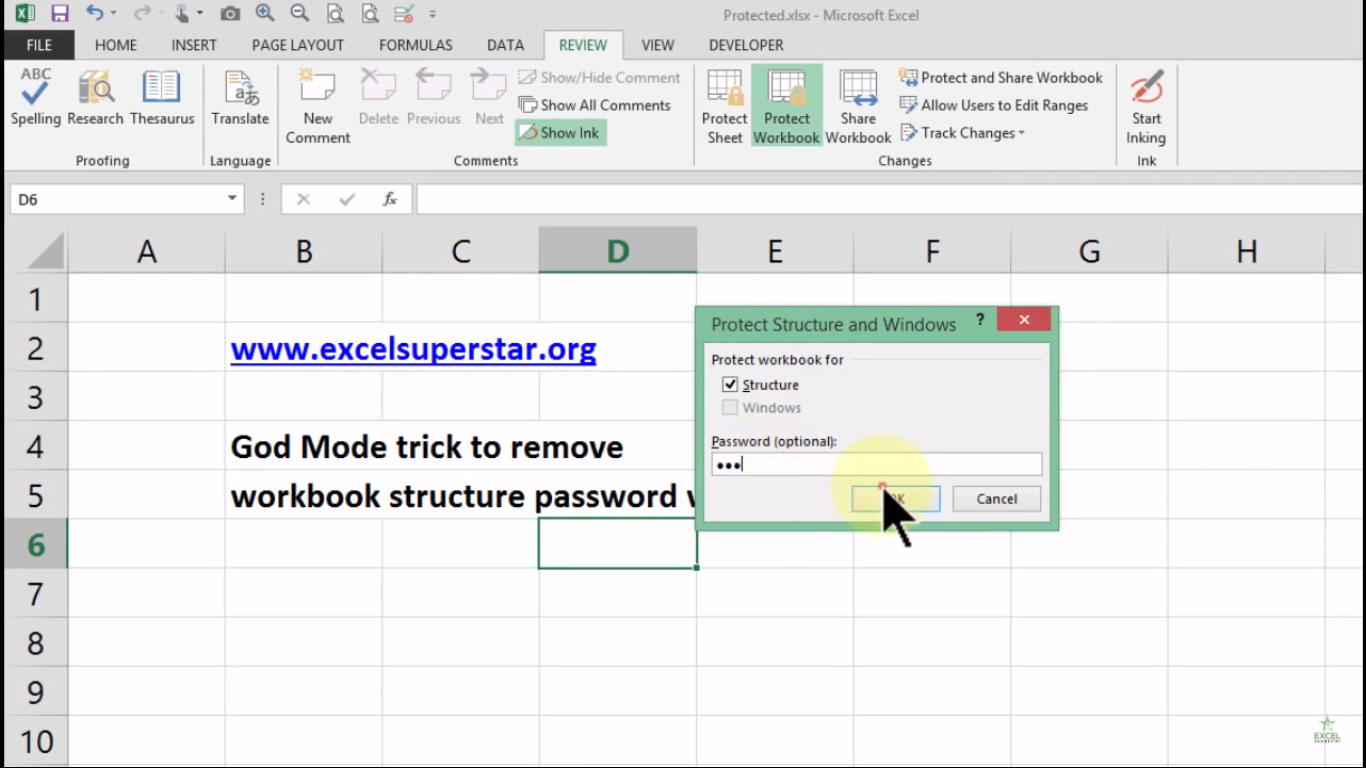This screenshot has width=1366, height=768.
Task: Open the Name Box dropdown arrow
Action: 232,199
